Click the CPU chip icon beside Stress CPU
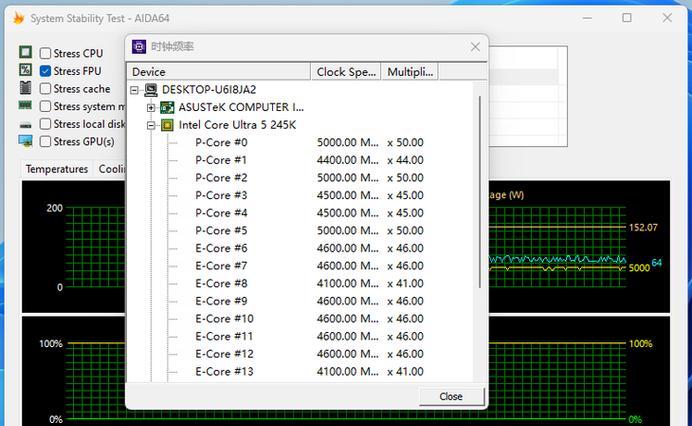Viewport: 692px width, 426px height. pyautogui.click(x=26, y=52)
